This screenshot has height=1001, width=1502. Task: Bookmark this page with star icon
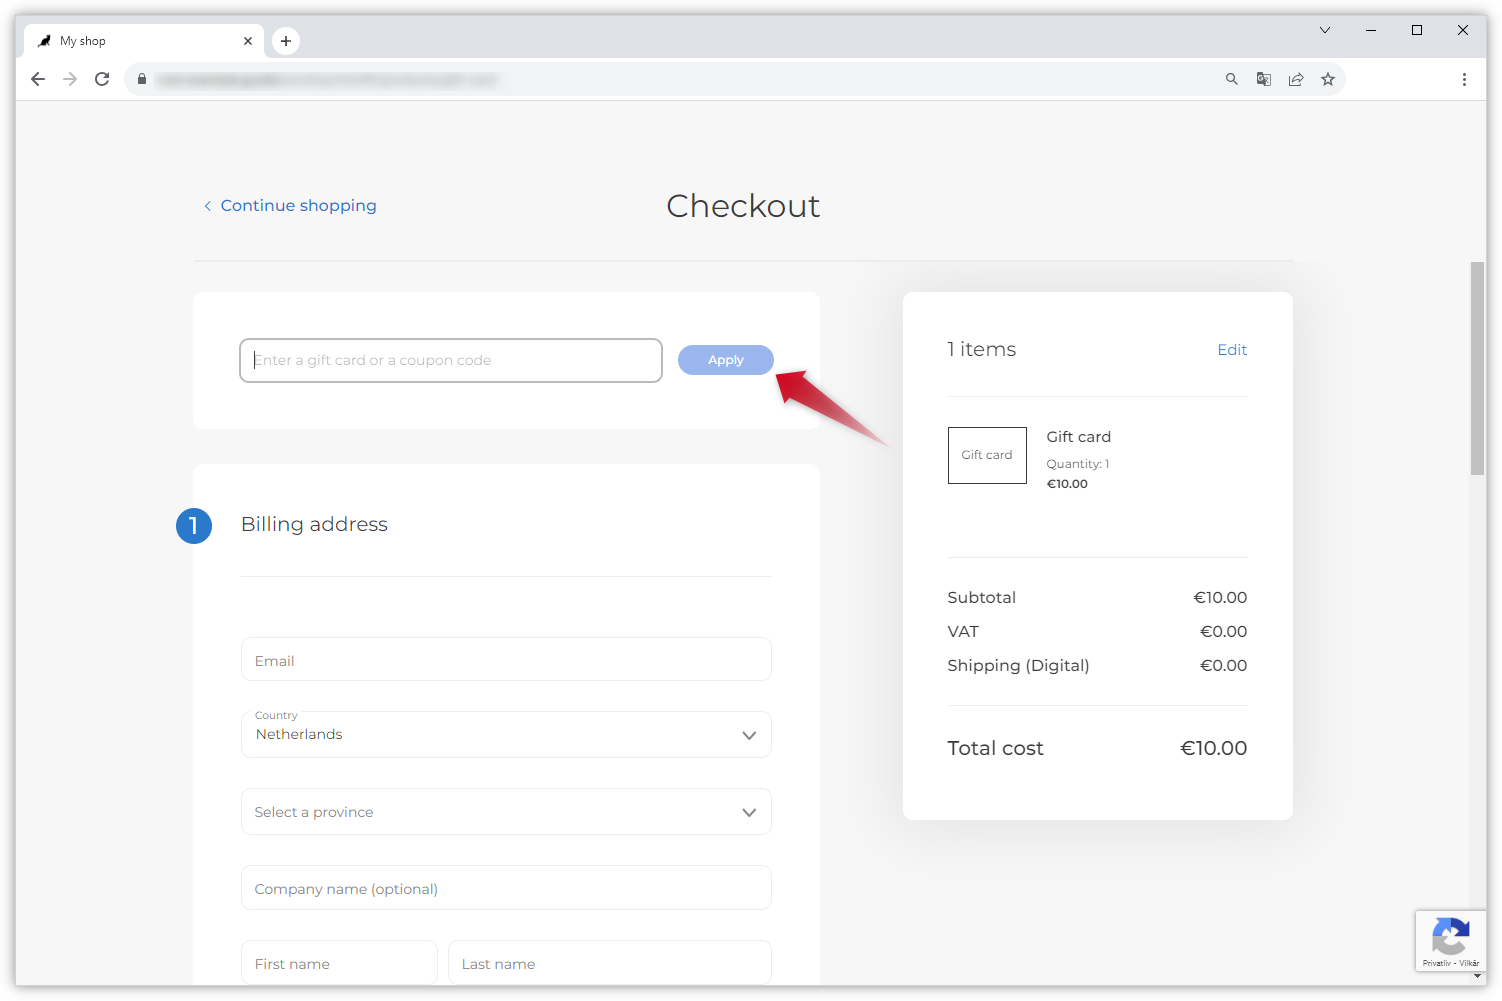pyautogui.click(x=1328, y=79)
